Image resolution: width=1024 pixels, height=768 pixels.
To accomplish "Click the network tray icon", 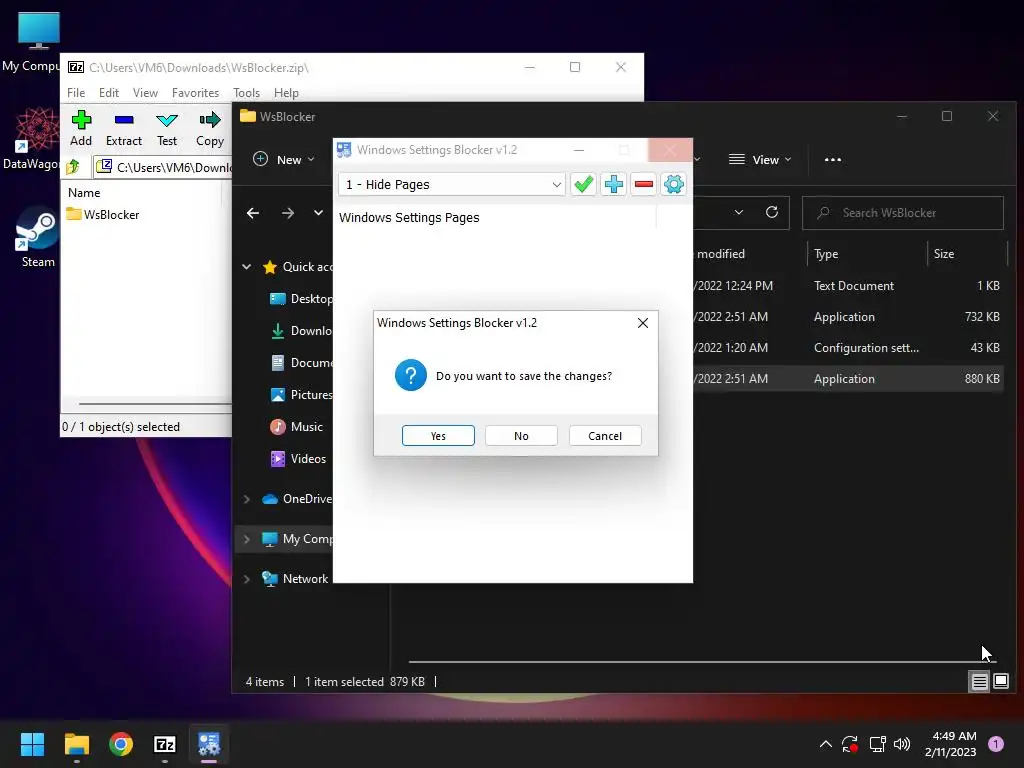I will [x=877, y=744].
